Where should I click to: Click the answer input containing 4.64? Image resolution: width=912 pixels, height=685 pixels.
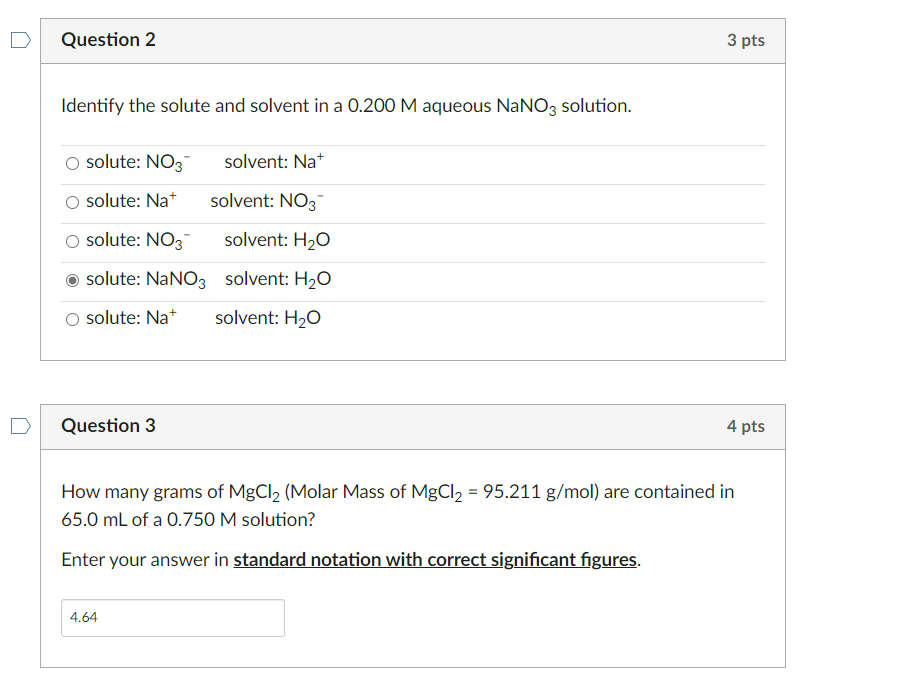click(172, 617)
